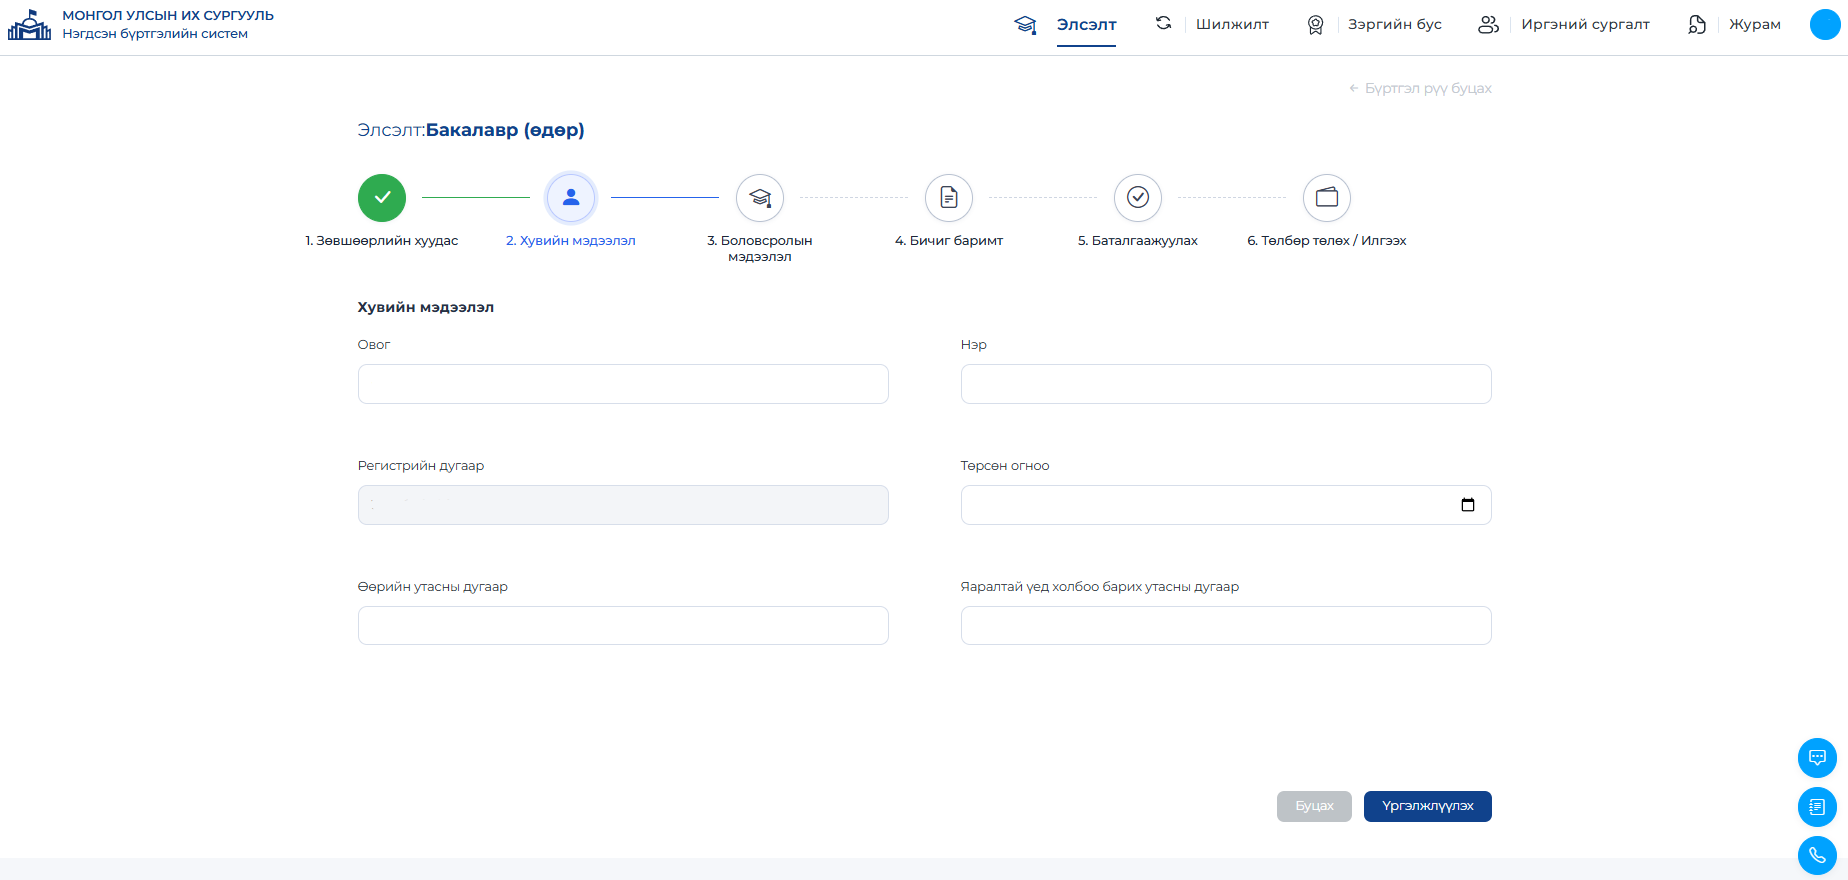Viewport: 1848px width, 880px height.
Task: Focus the Овог input field
Action: pyautogui.click(x=623, y=384)
